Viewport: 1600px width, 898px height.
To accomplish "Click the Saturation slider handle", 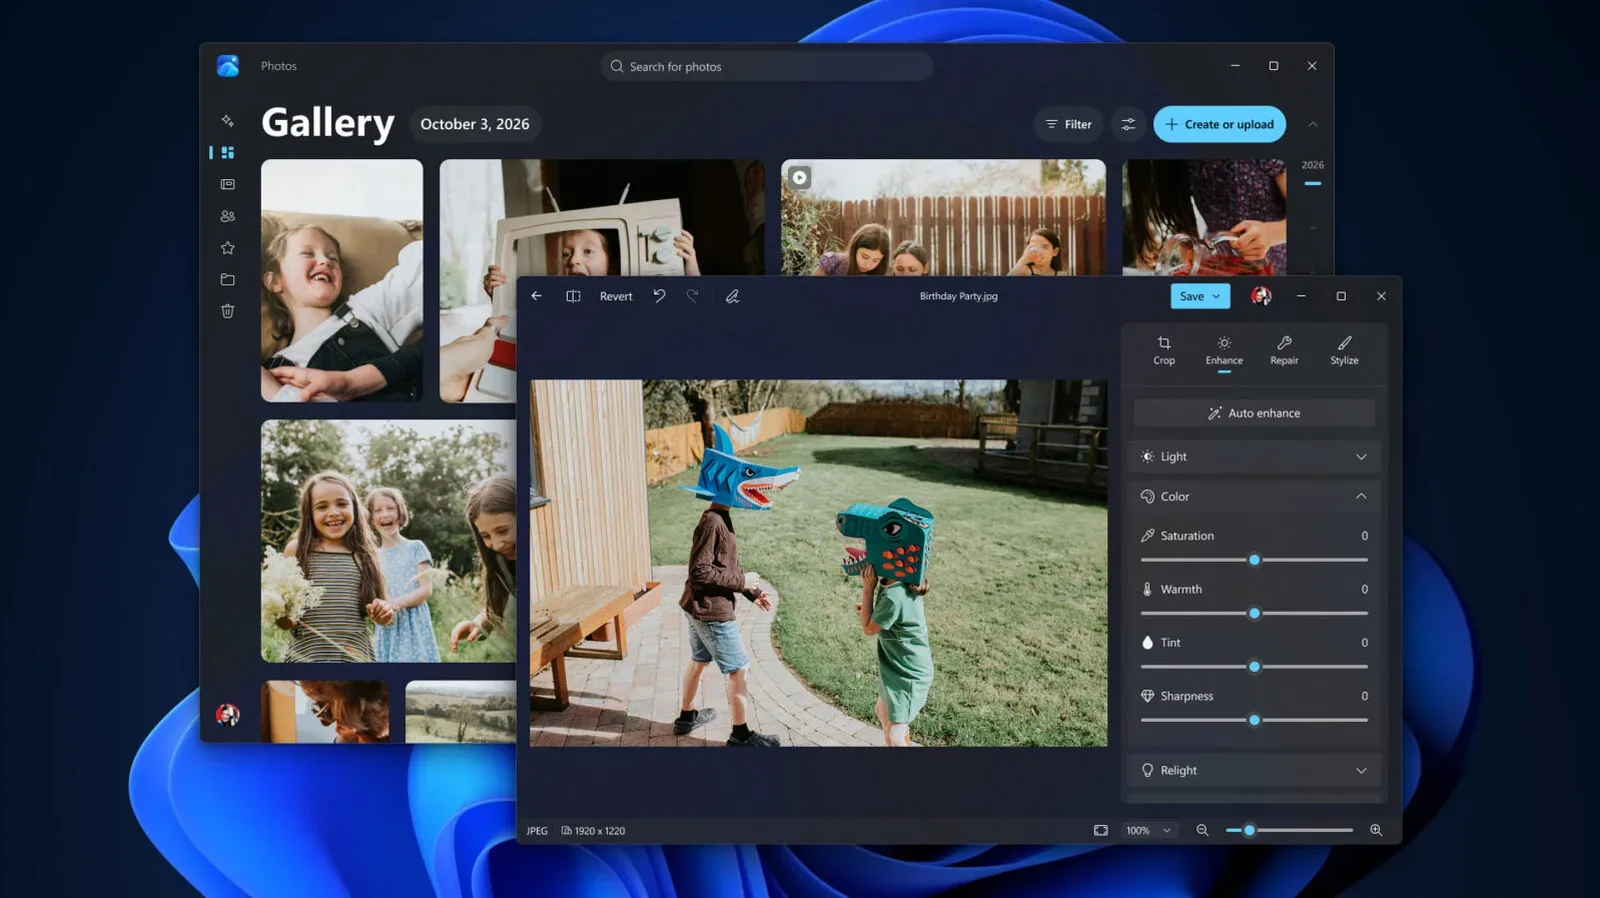I will click(x=1254, y=560).
